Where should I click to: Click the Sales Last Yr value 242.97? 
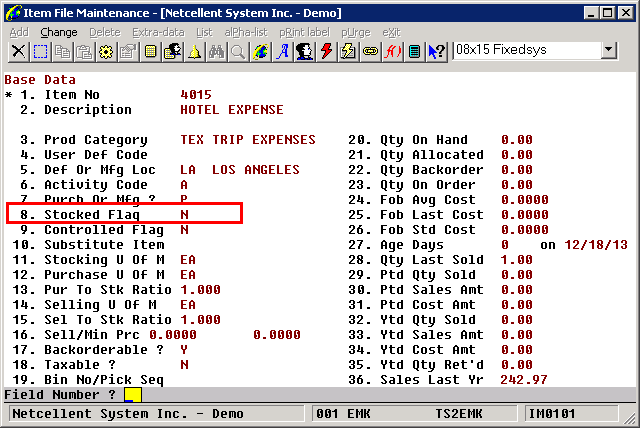(x=524, y=380)
